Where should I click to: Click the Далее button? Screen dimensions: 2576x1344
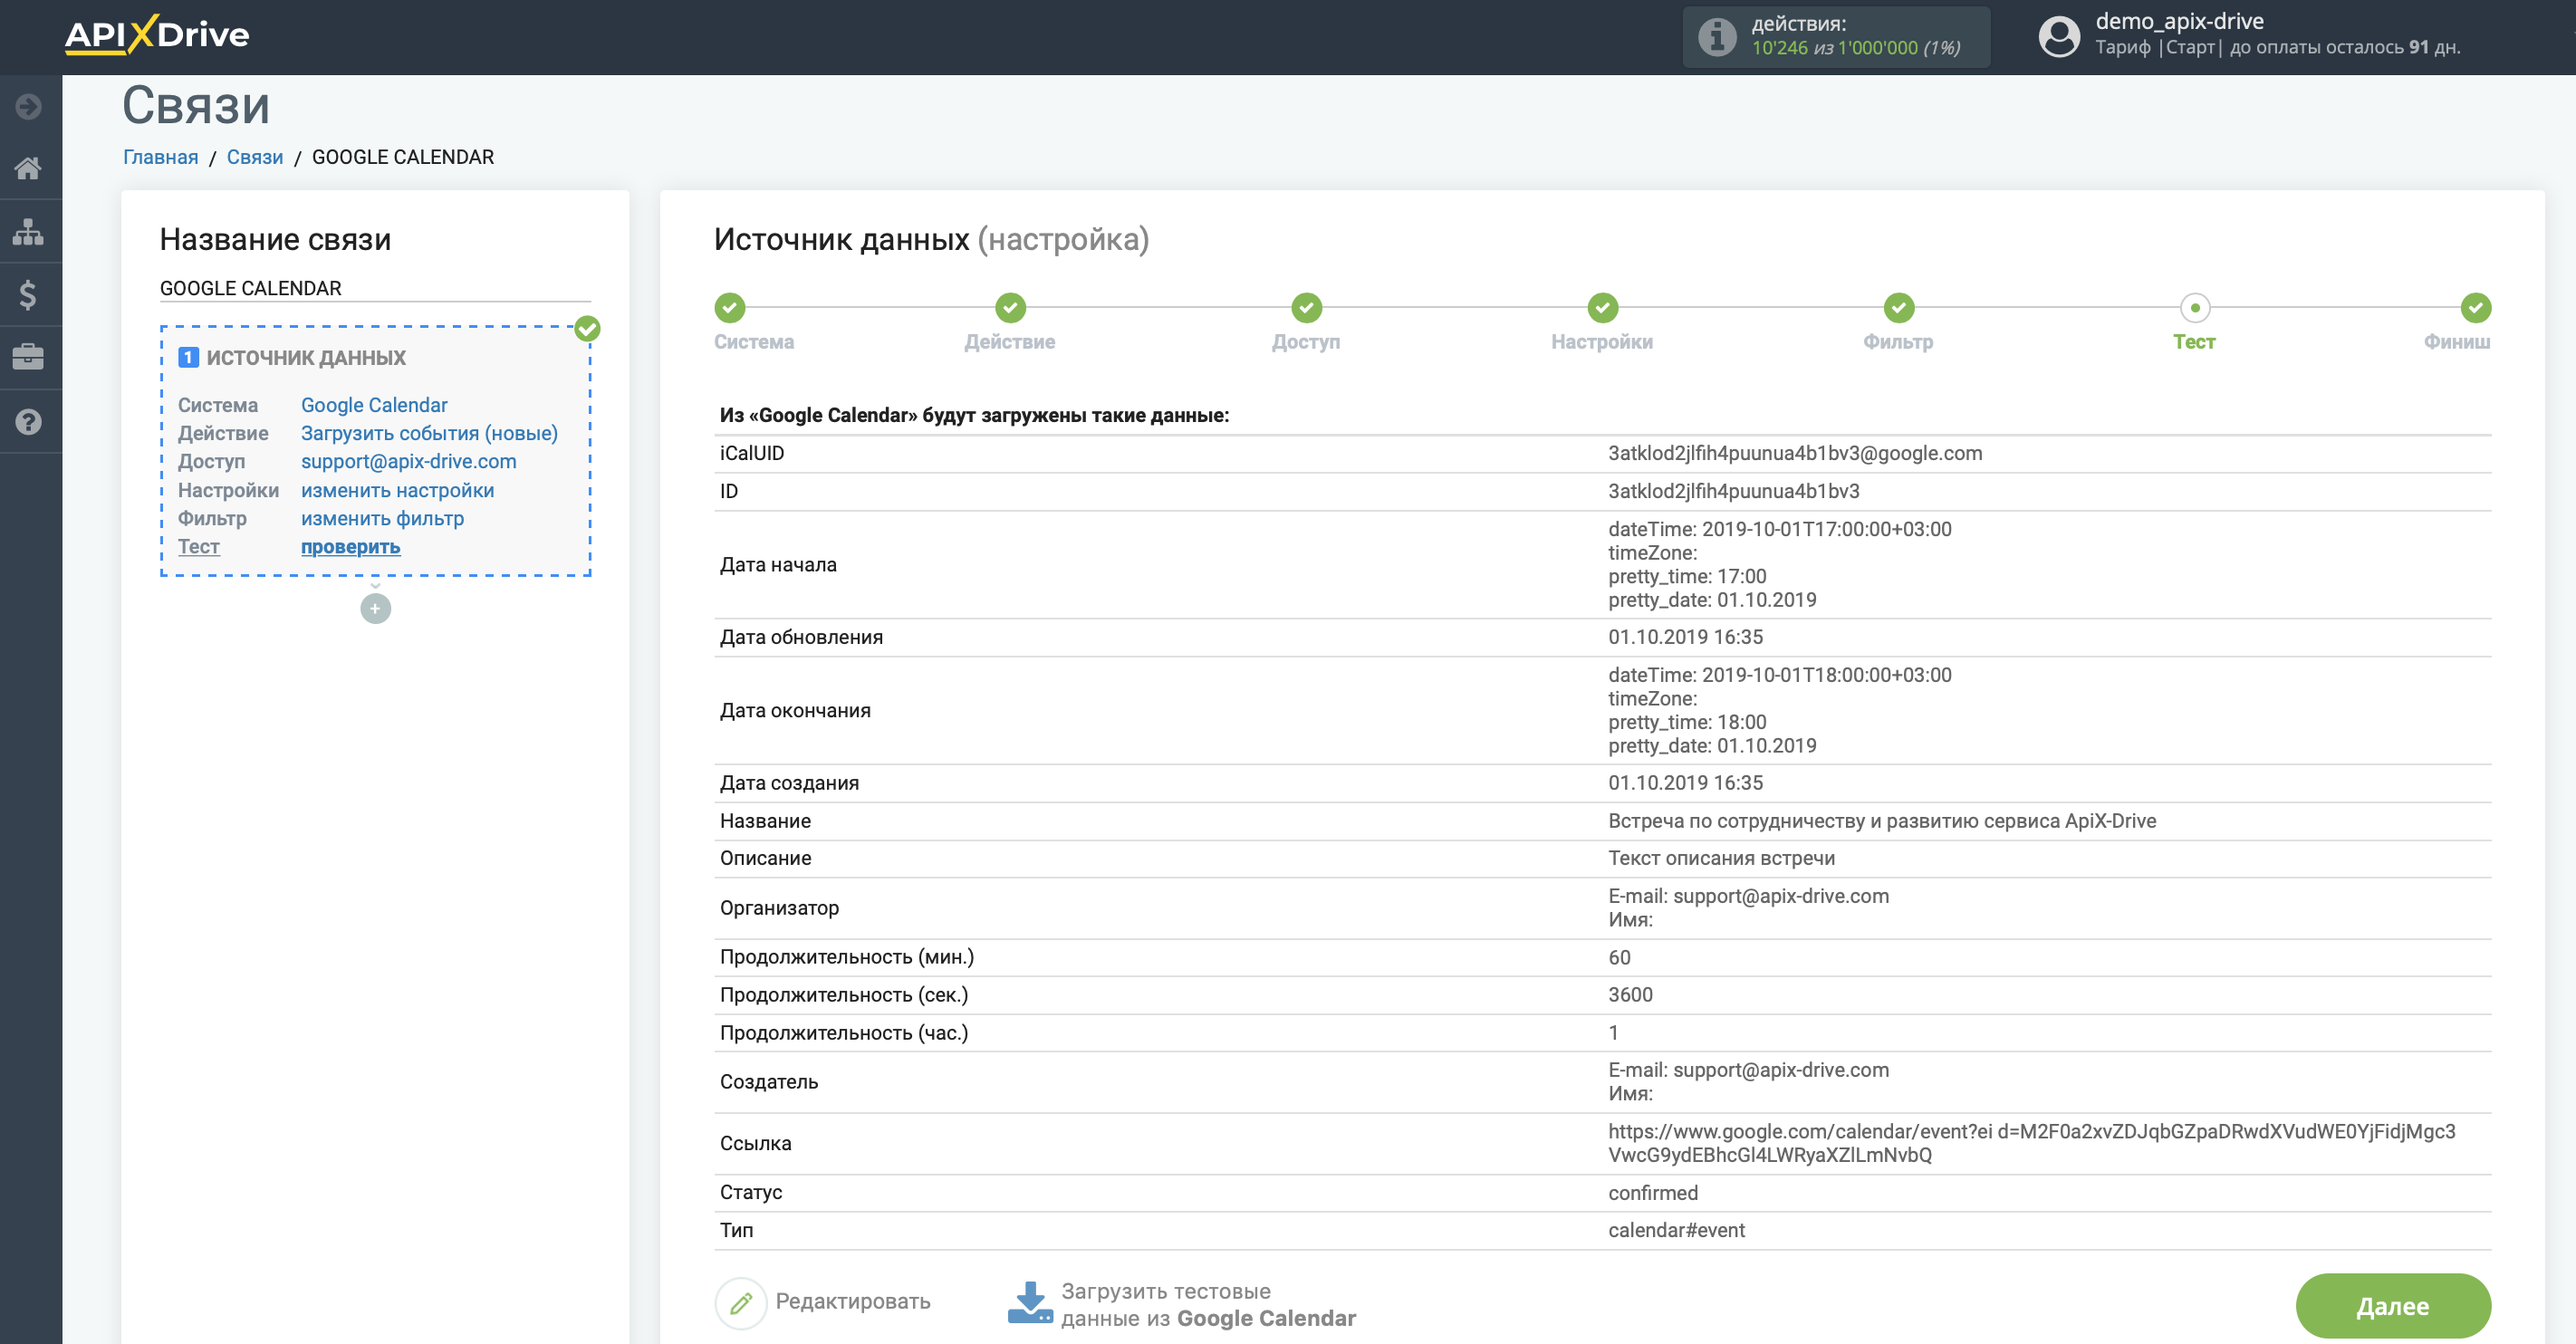tap(2392, 1305)
